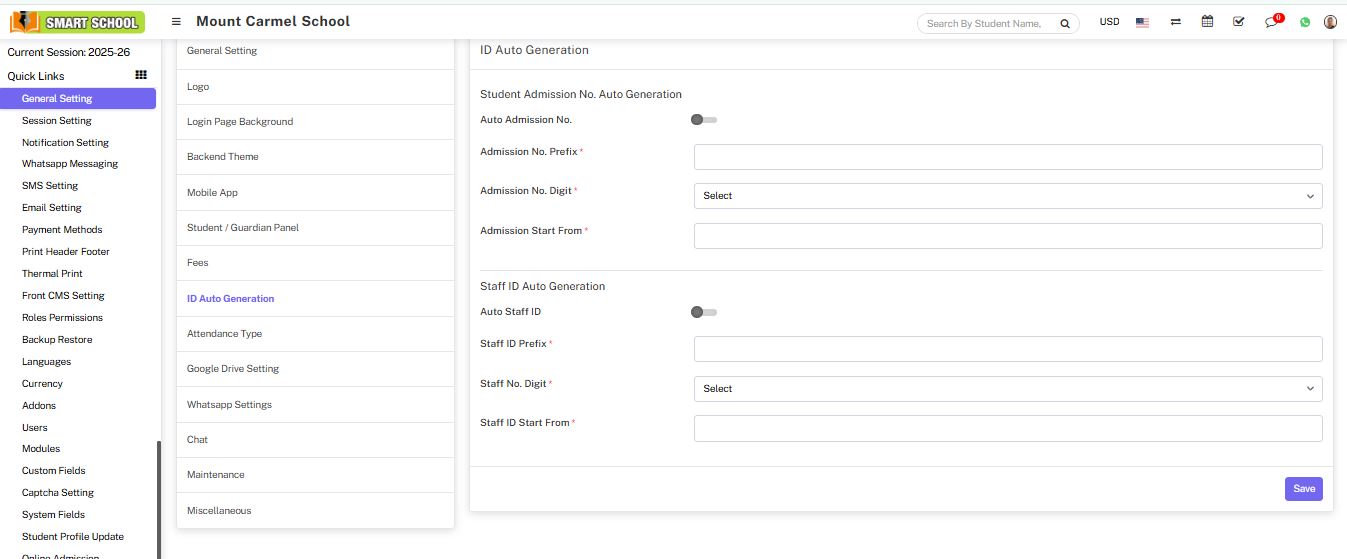Screen dimensions: 1347x559
Task: Open the Backend Theme settings tab
Action: point(223,157)
